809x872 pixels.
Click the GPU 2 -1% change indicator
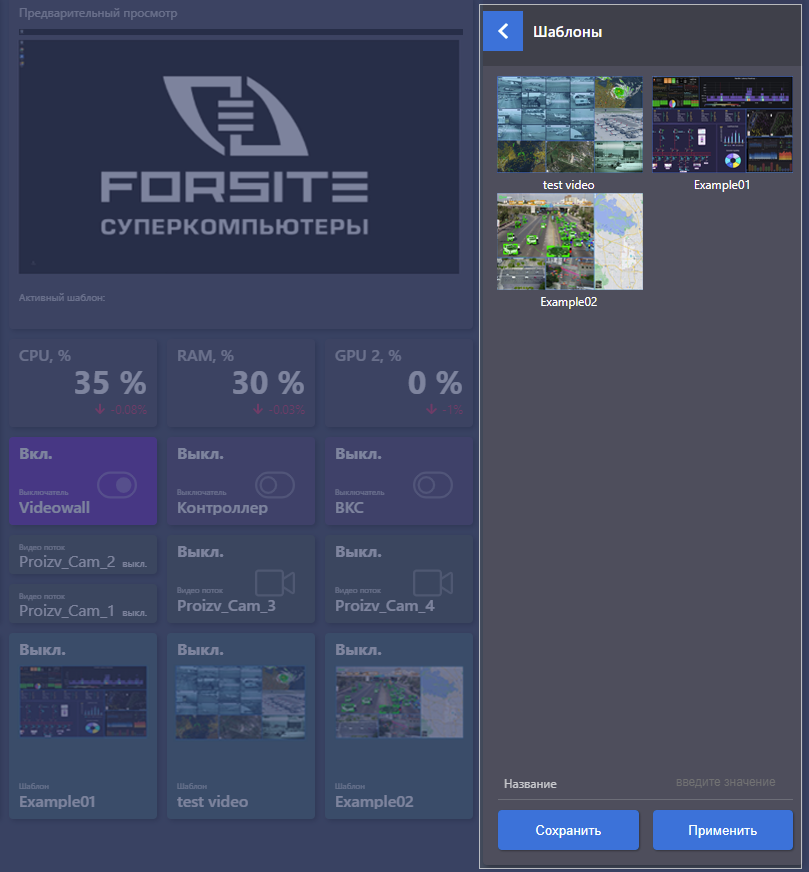pos(444,410)
